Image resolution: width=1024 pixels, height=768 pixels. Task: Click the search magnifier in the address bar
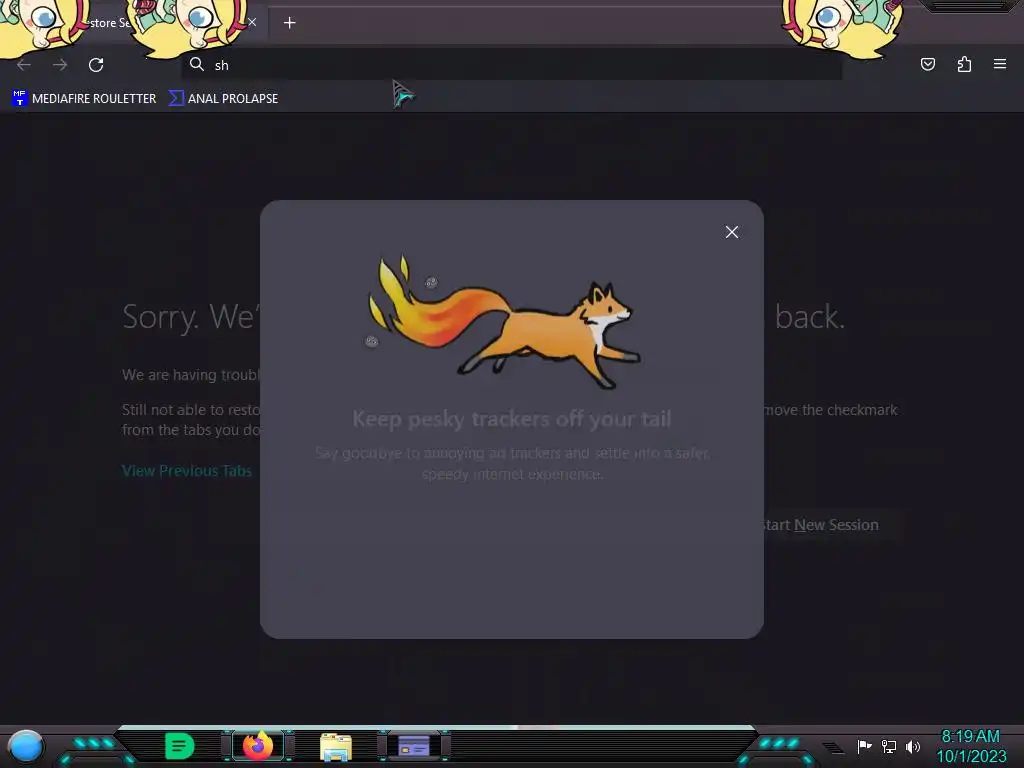[x=197, y=64]
